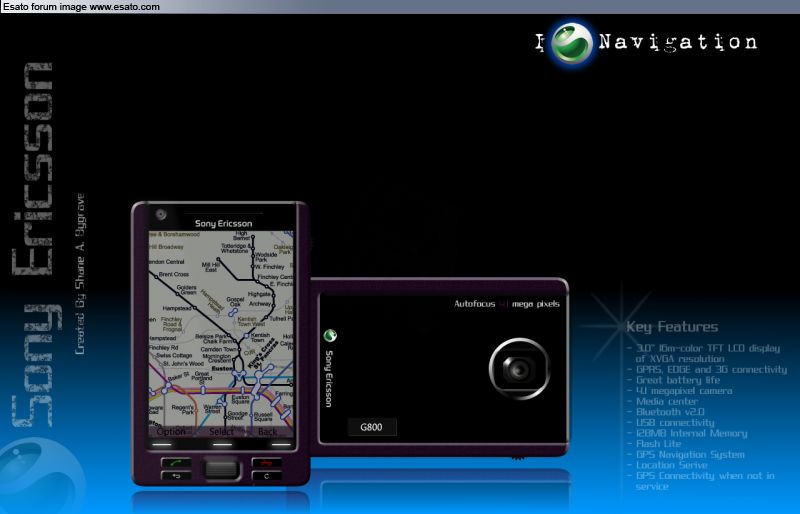The image size is (800, 514).
Task: Click the 'Great battery life' feature line
Action: [x=678, y=380]
